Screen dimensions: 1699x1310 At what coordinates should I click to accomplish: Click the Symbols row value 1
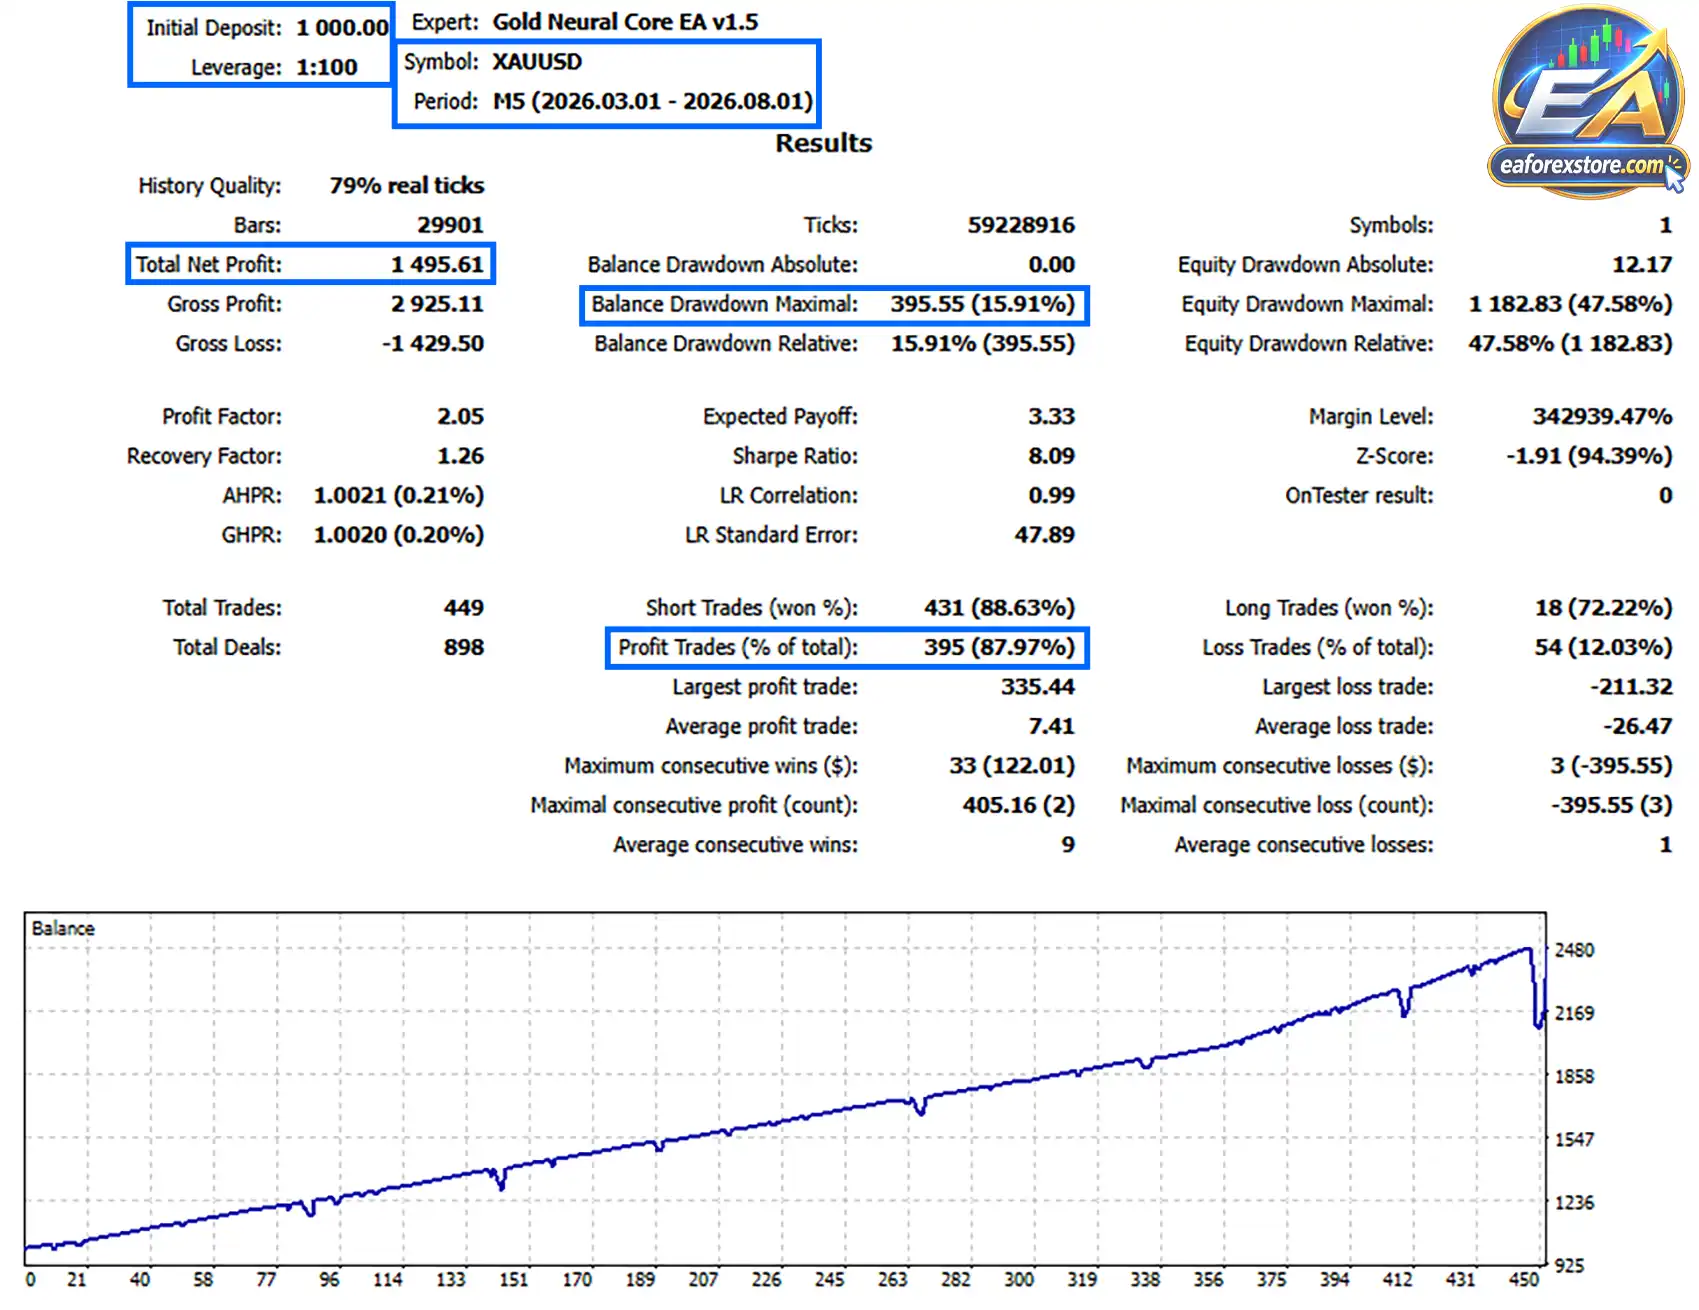(1665, 225)
